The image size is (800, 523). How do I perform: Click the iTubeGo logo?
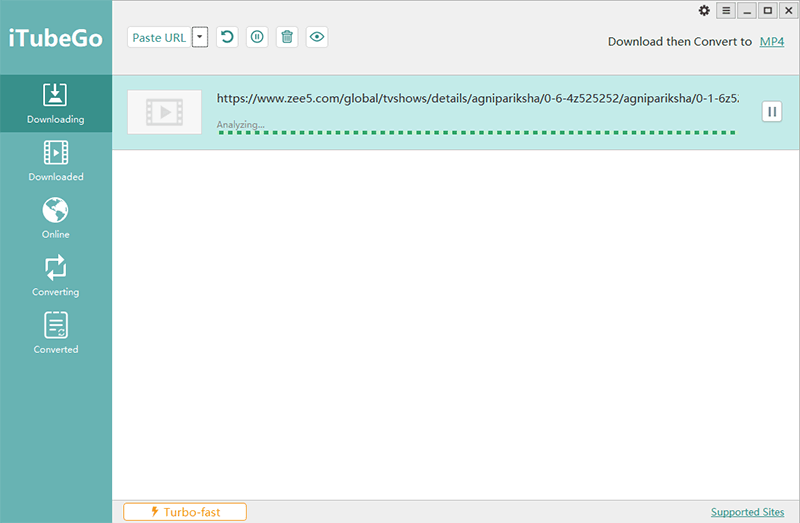(56, 38)
